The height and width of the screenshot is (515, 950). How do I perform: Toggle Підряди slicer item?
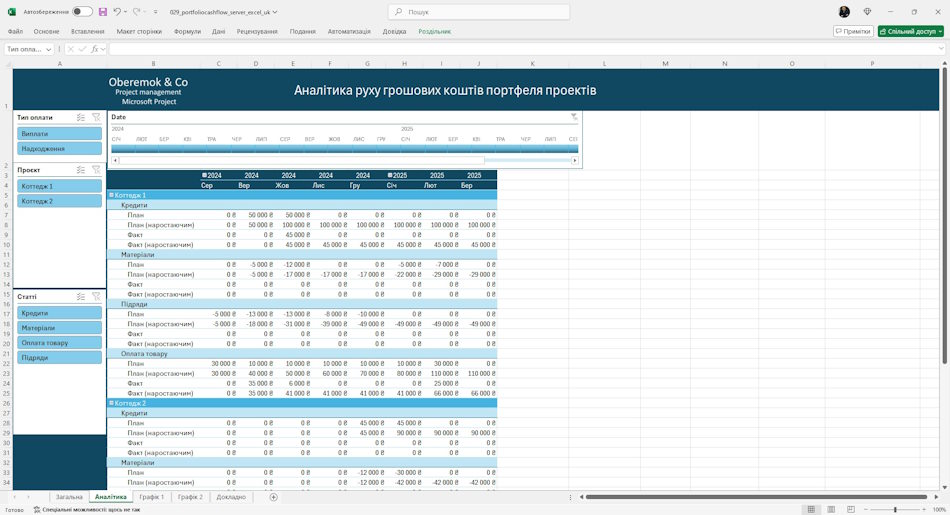[59, 357]
